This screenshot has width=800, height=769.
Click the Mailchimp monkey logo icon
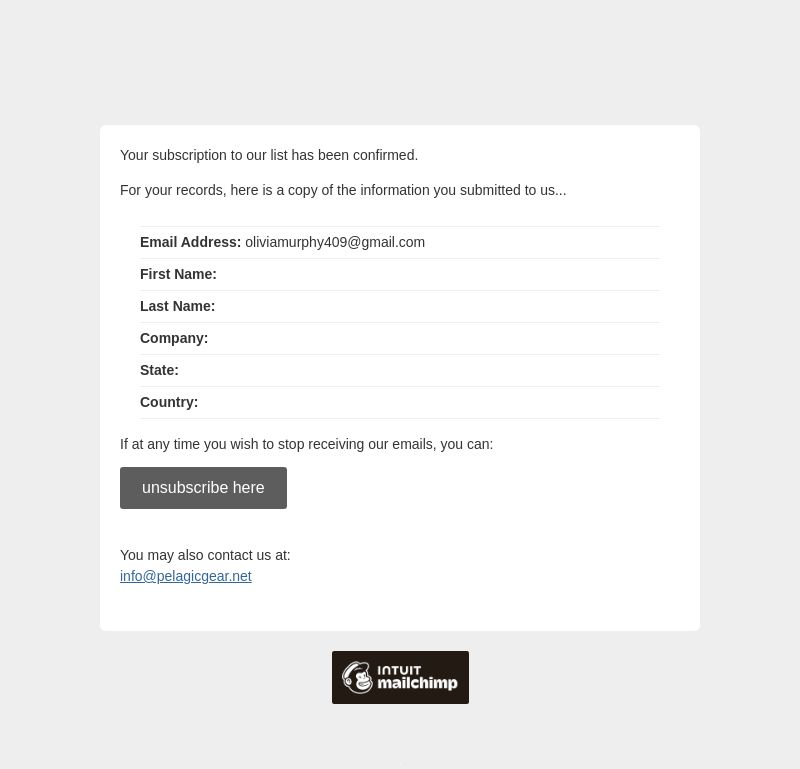click(x=357, y=677)
